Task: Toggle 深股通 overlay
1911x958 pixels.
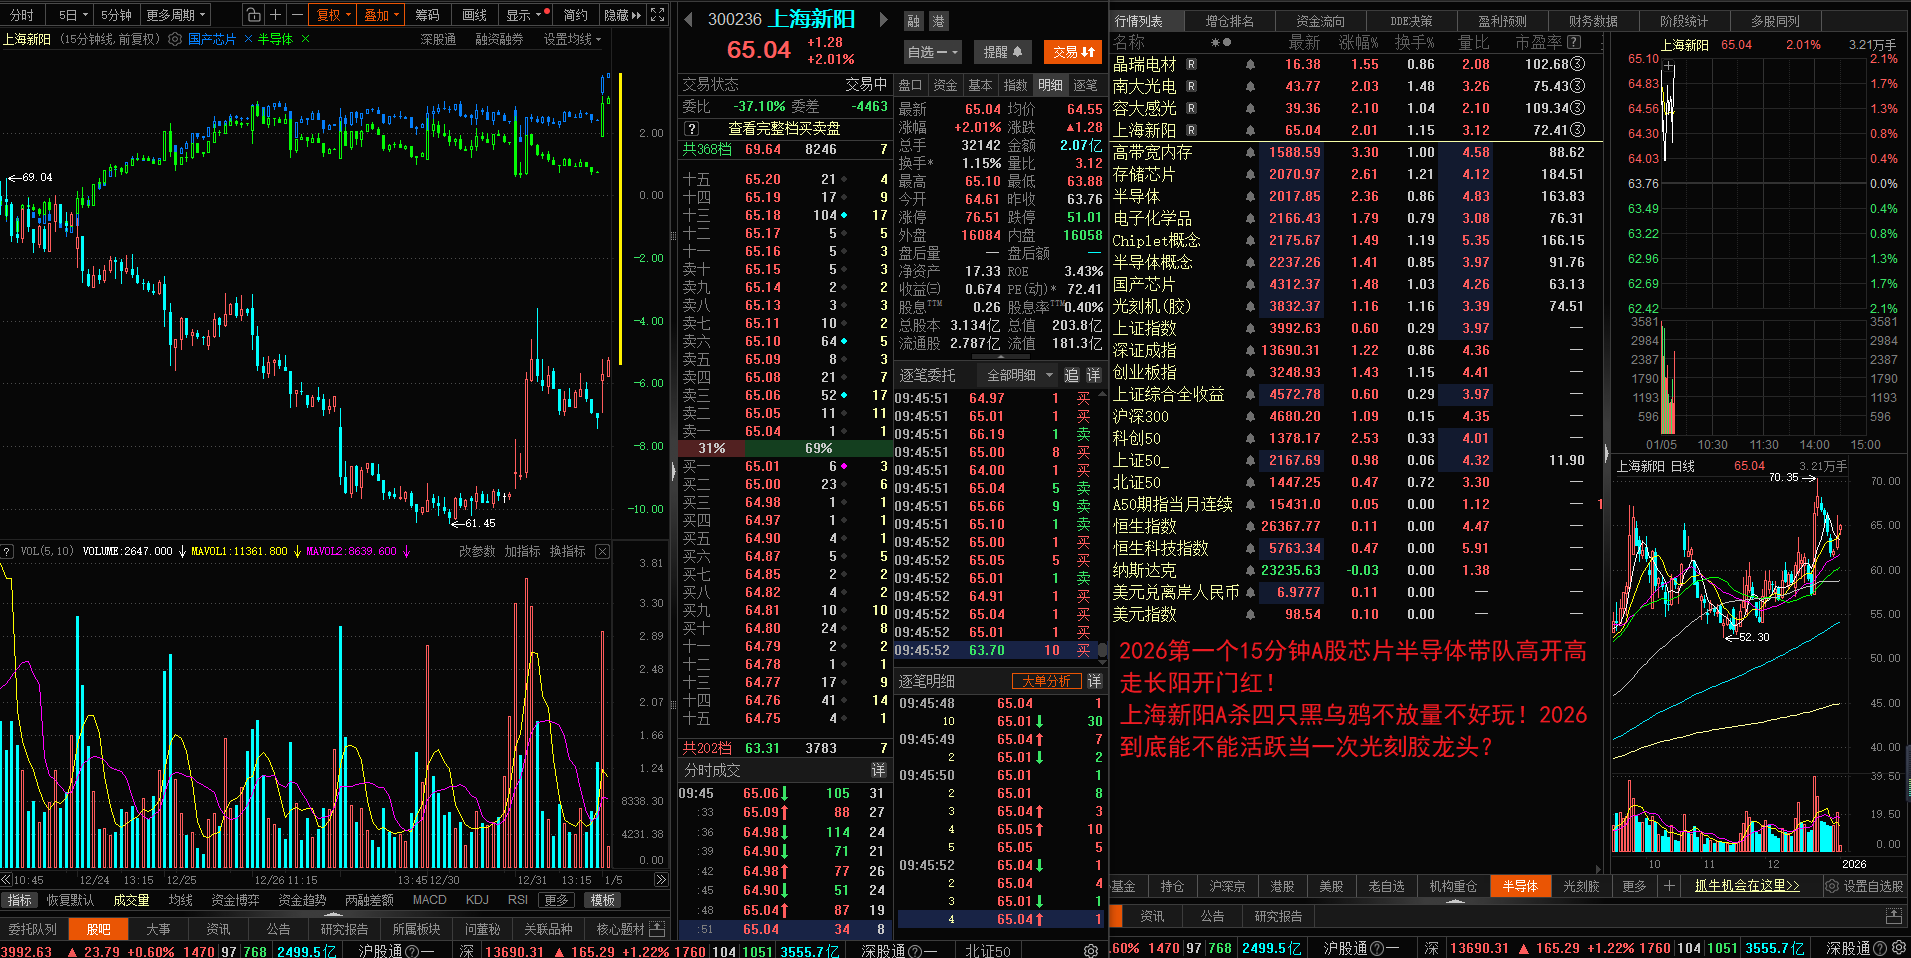Action: [438, 39]
